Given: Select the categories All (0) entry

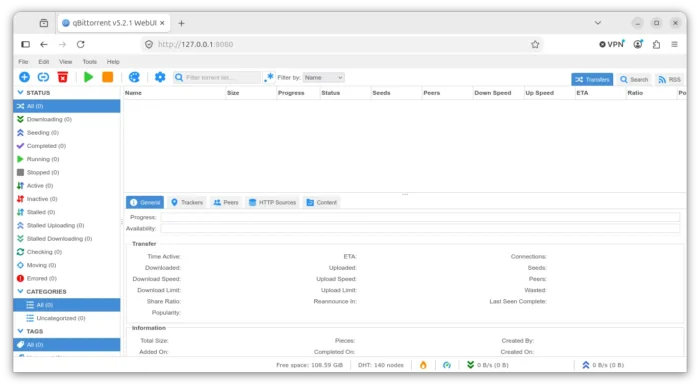Looking at the screenshot, I should [x=67, y=305].
